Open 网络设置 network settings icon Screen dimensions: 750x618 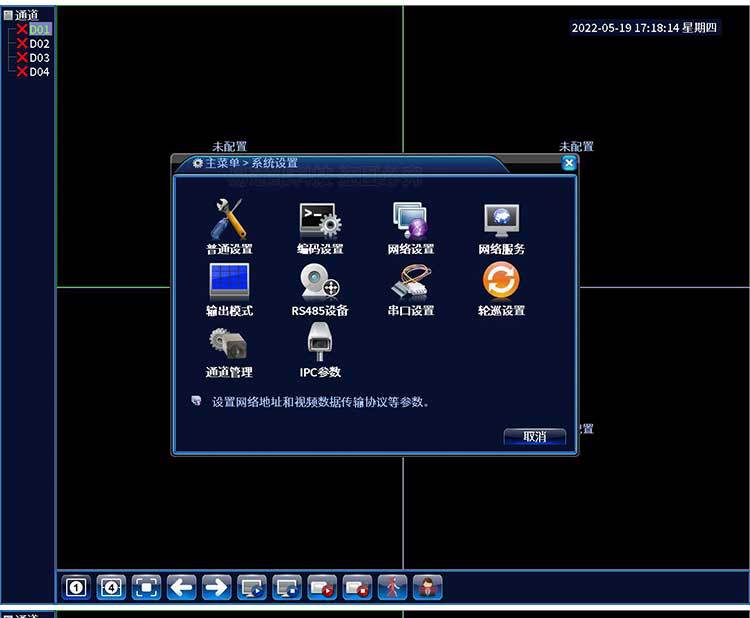click(411, 227)
